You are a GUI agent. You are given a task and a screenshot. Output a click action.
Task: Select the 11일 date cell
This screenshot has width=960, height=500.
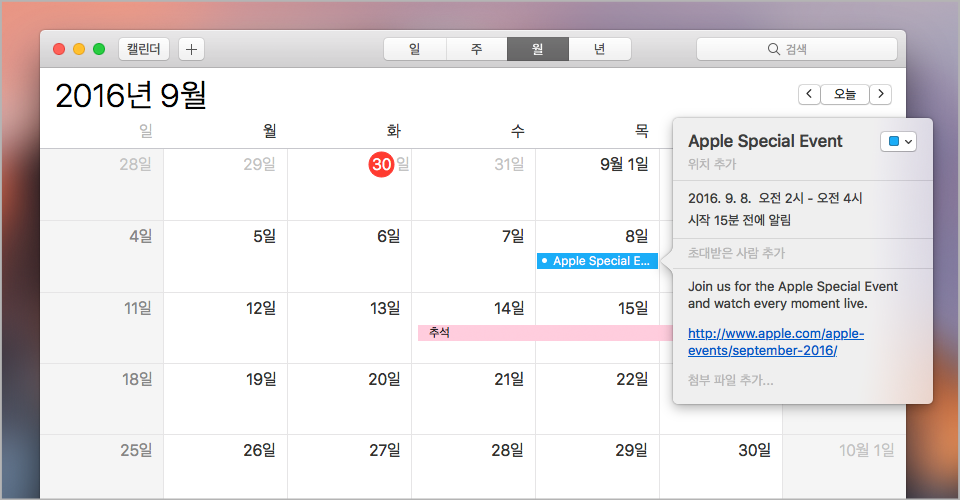pyautogui.click(x=102, y=328)
